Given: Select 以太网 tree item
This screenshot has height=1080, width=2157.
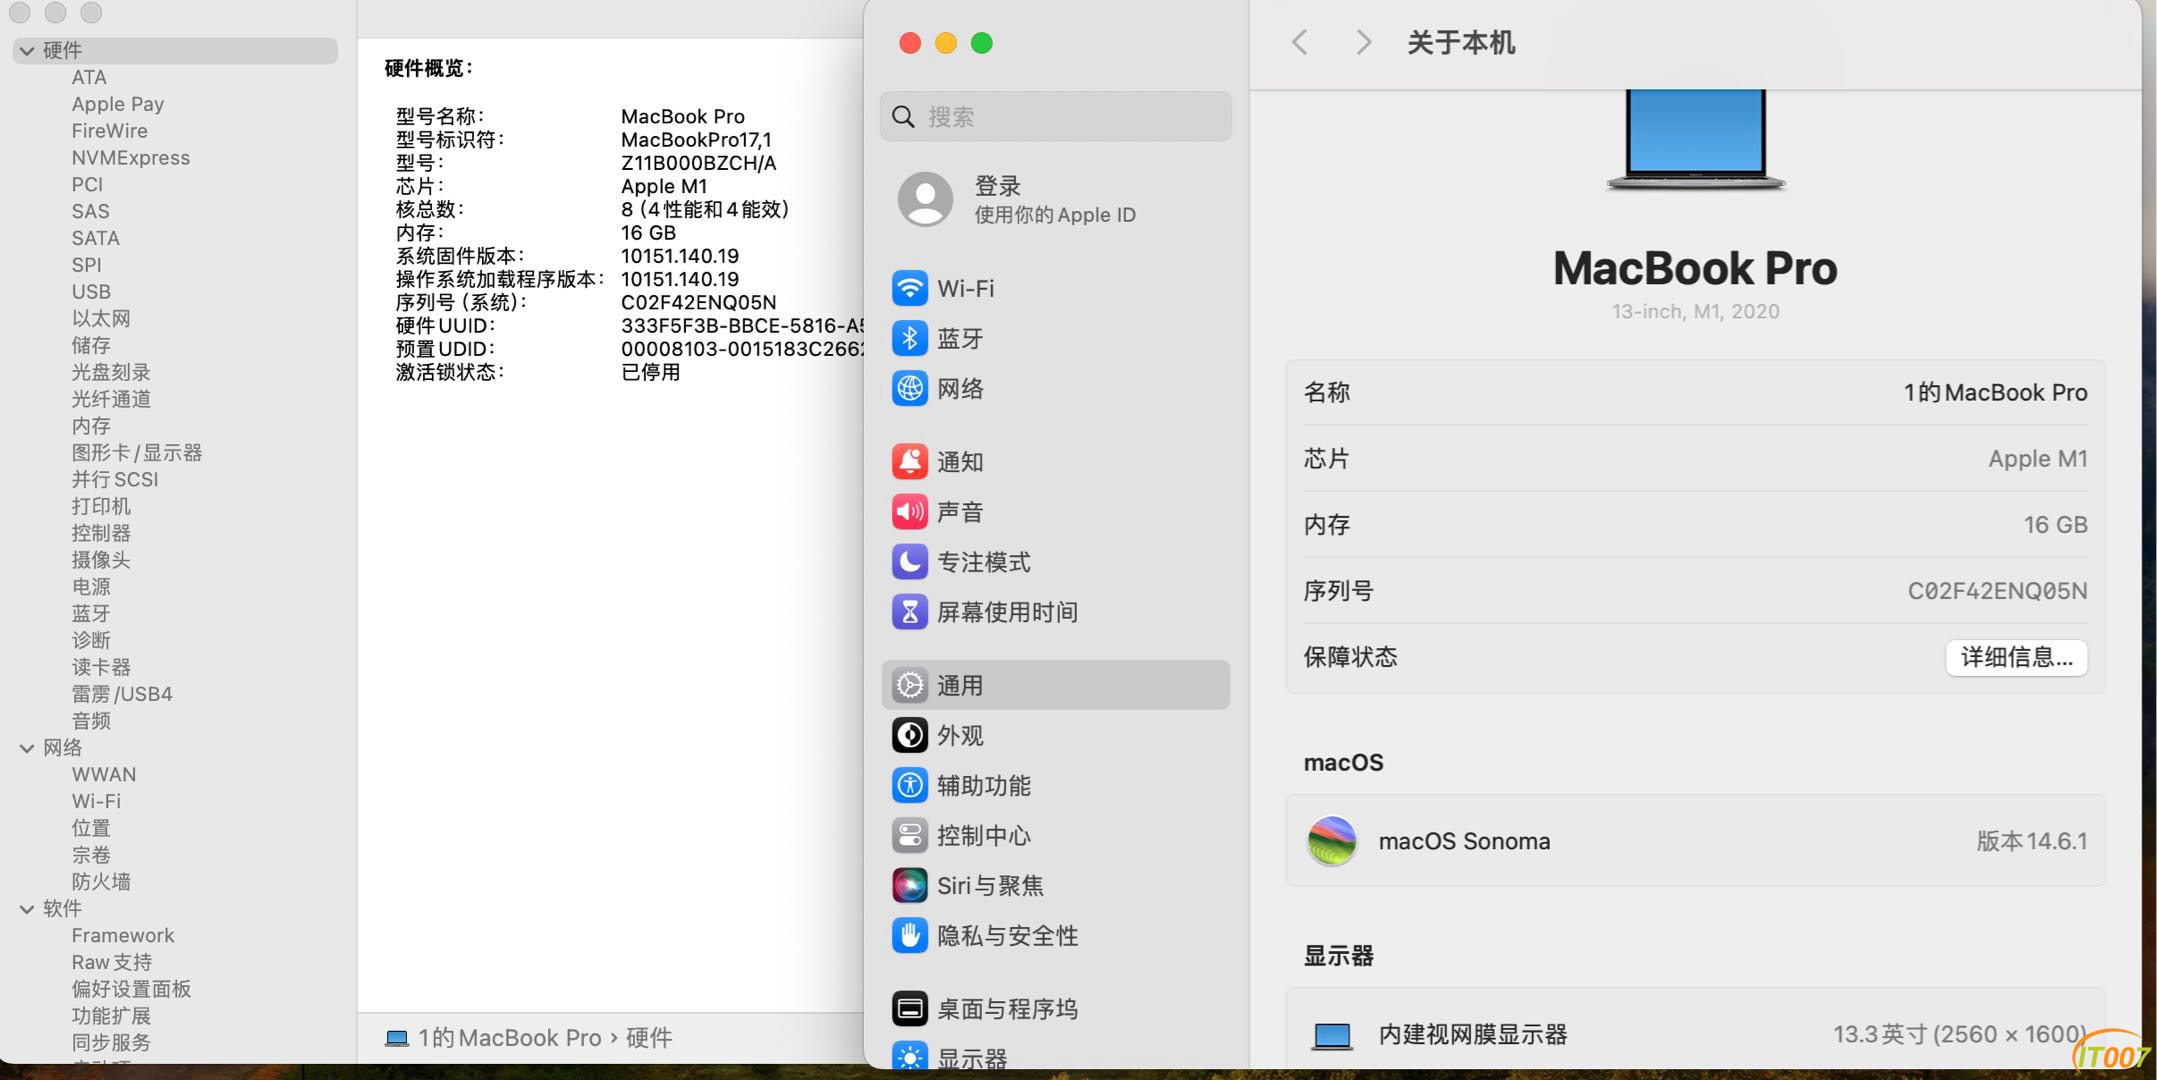Looking at the screenshot, I should pyautogui.click(x=101, y=319).
